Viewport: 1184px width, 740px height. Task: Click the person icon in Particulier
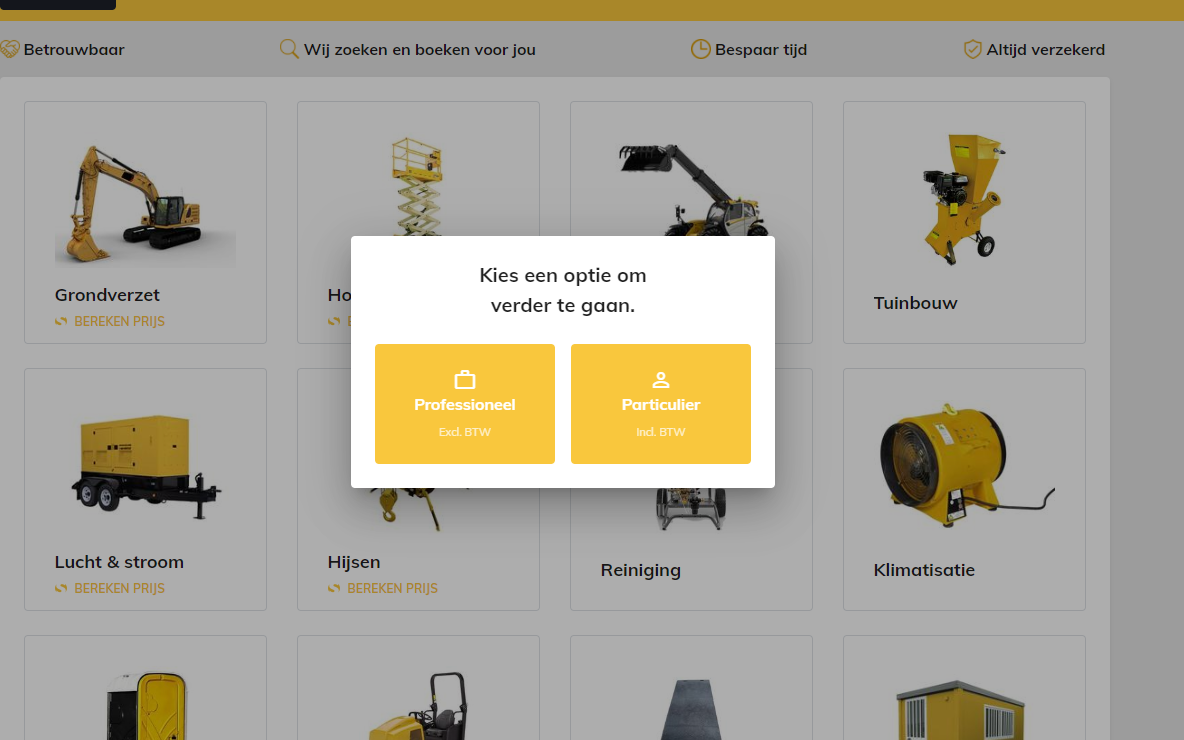(x=661, y=379)
